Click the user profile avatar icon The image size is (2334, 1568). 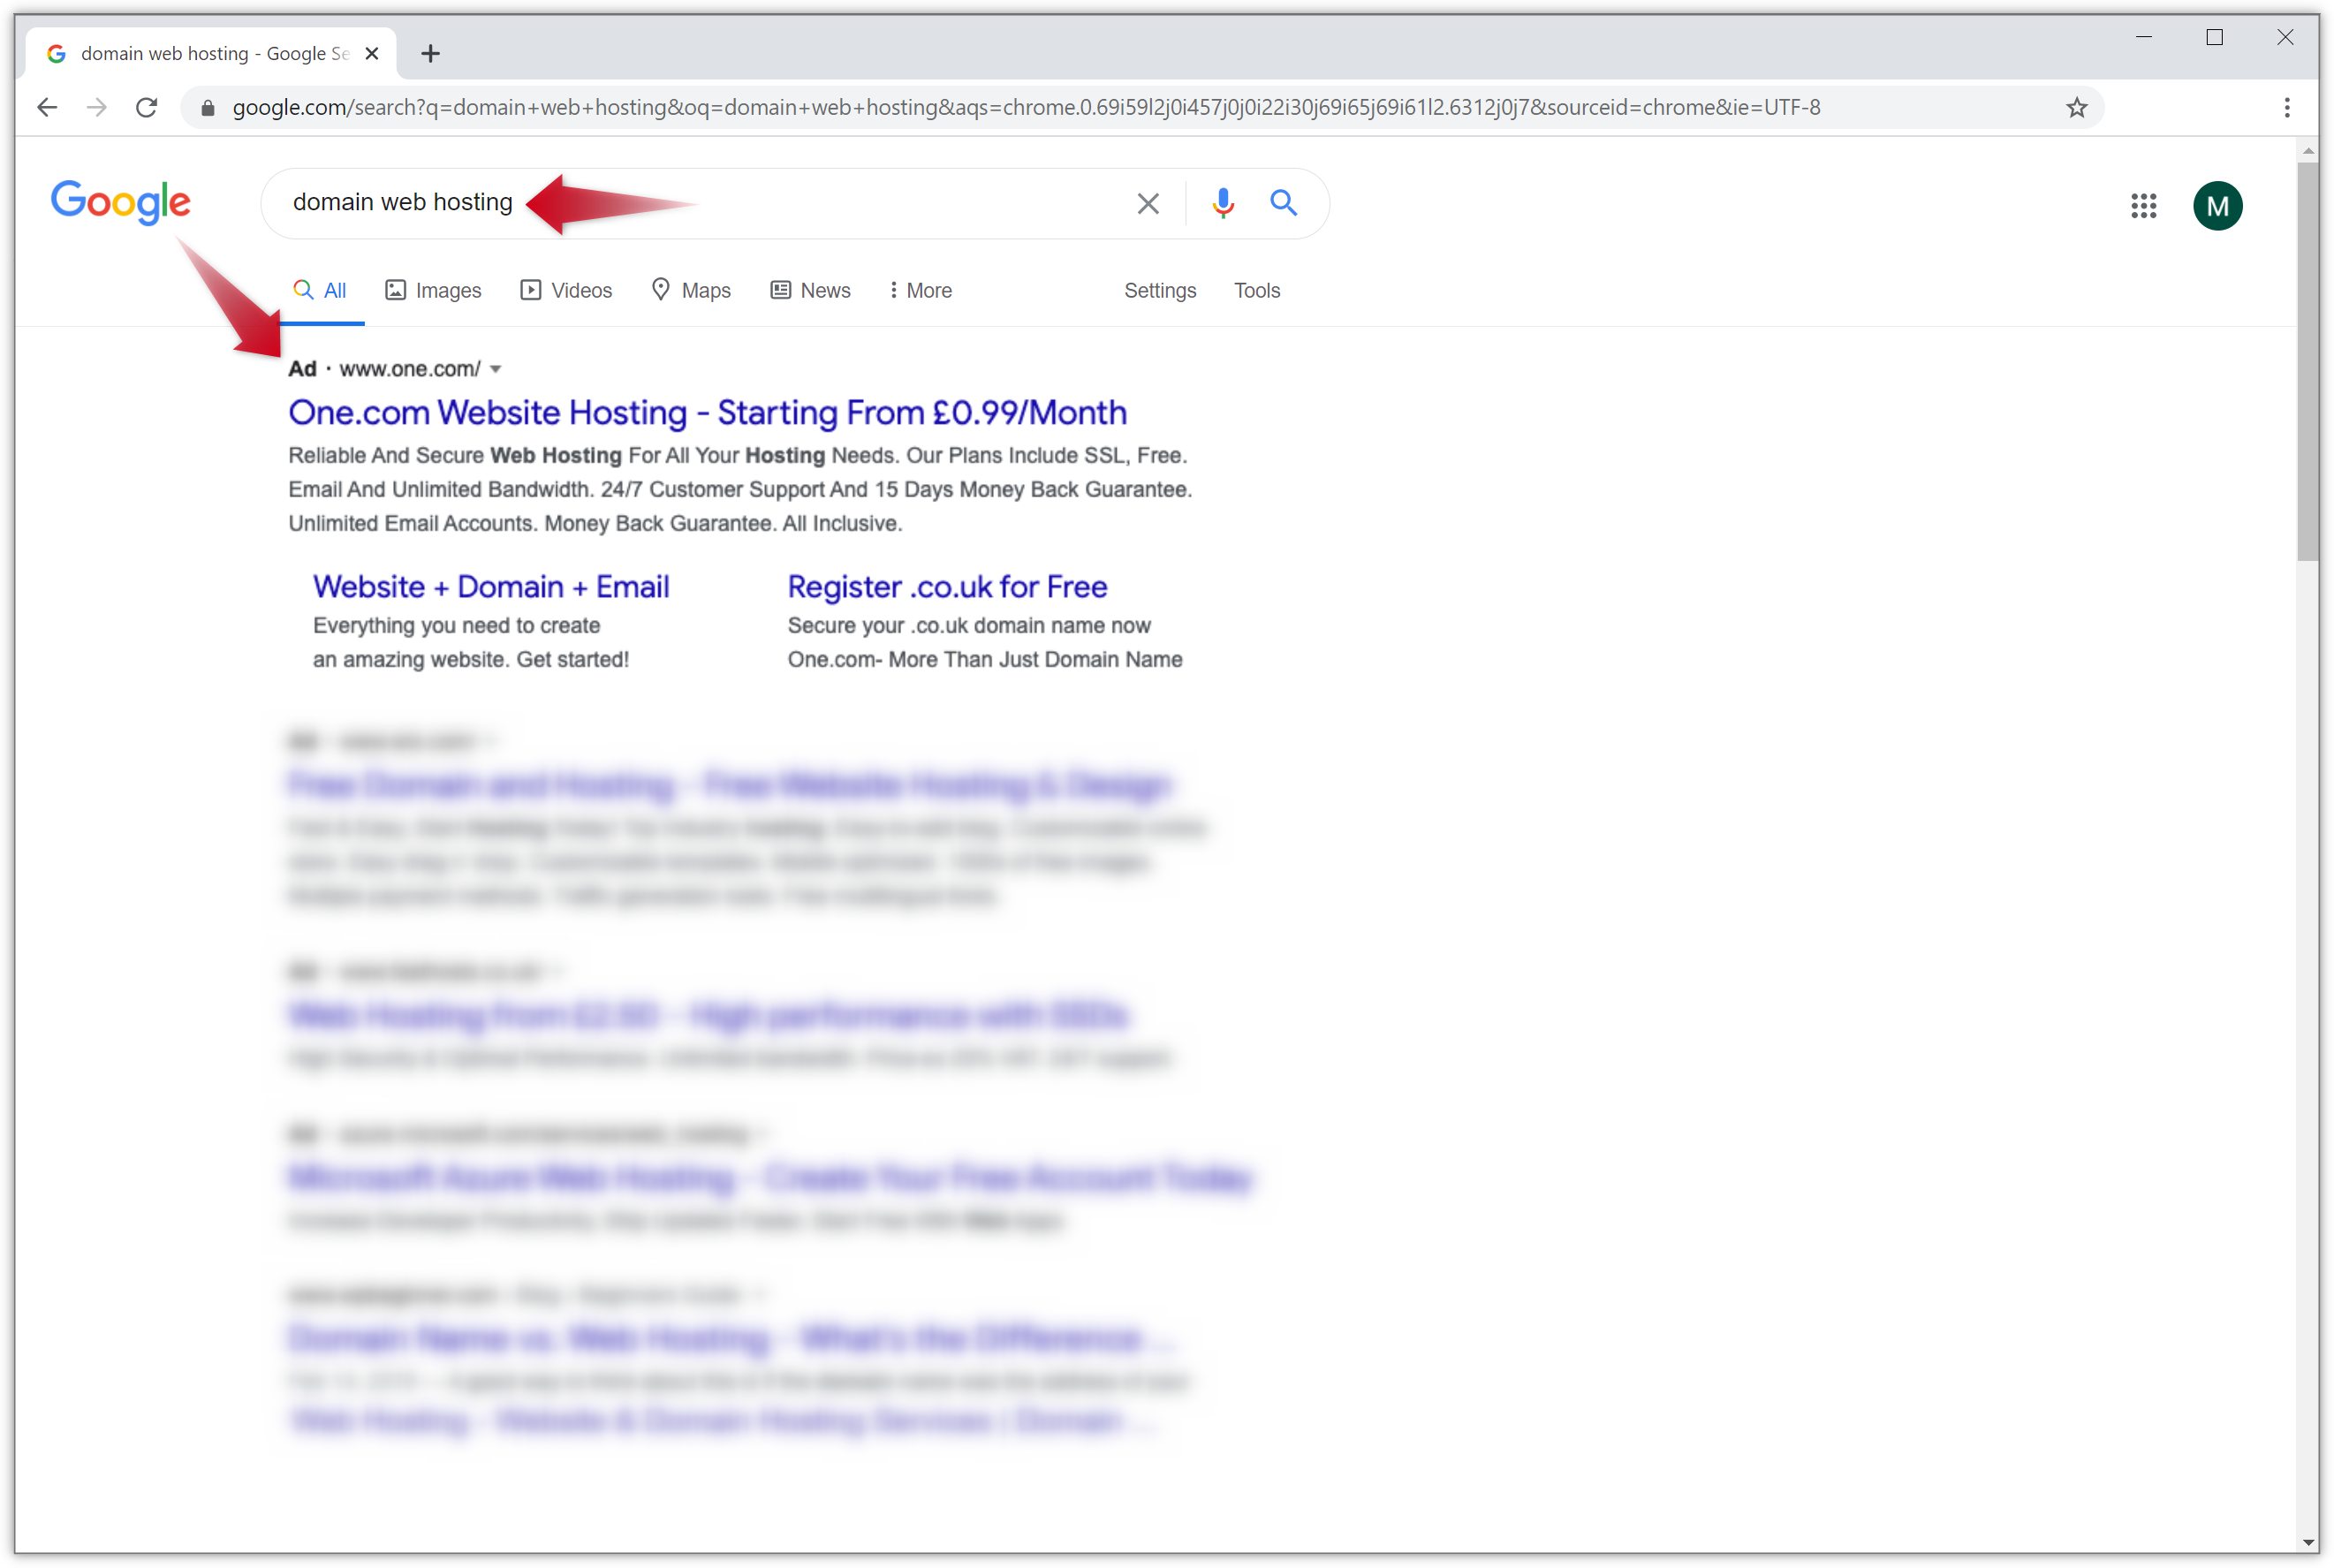pyautogui.click(x=2220, y=205)
